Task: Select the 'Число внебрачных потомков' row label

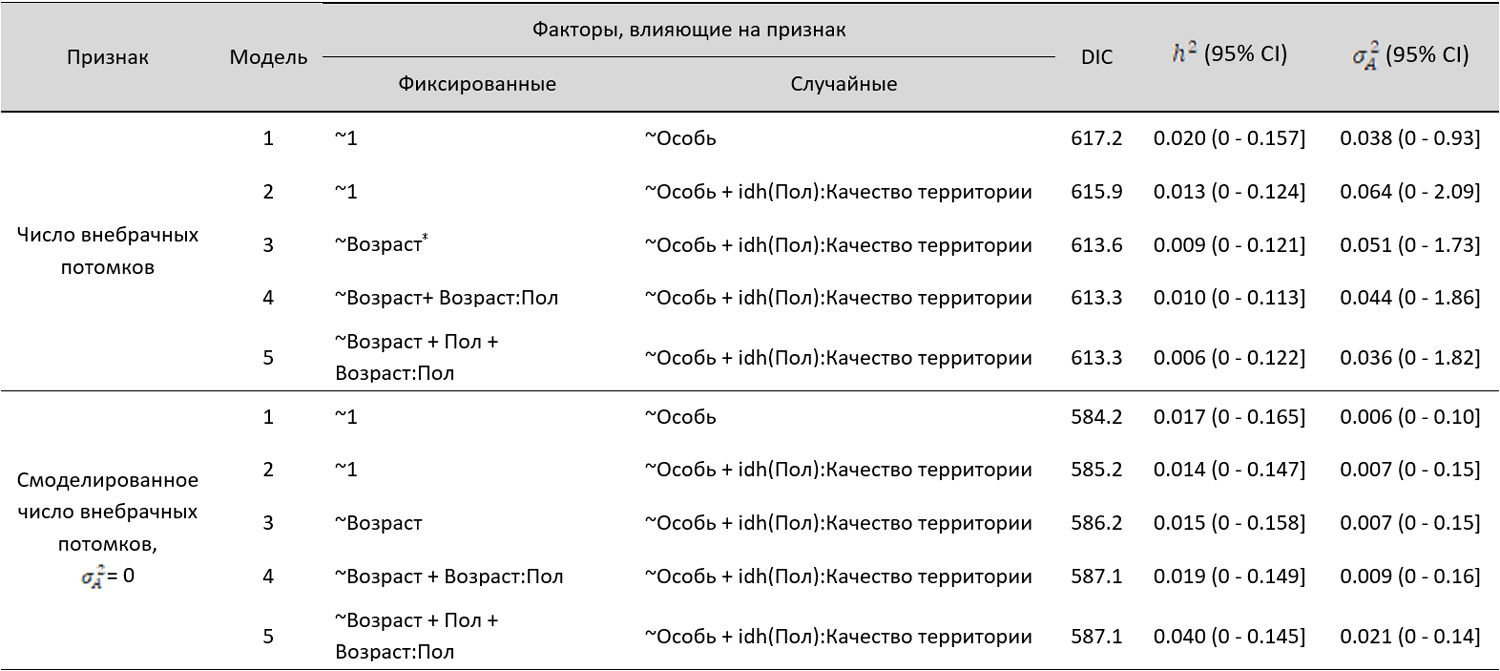Action: [x=108, y=250]
